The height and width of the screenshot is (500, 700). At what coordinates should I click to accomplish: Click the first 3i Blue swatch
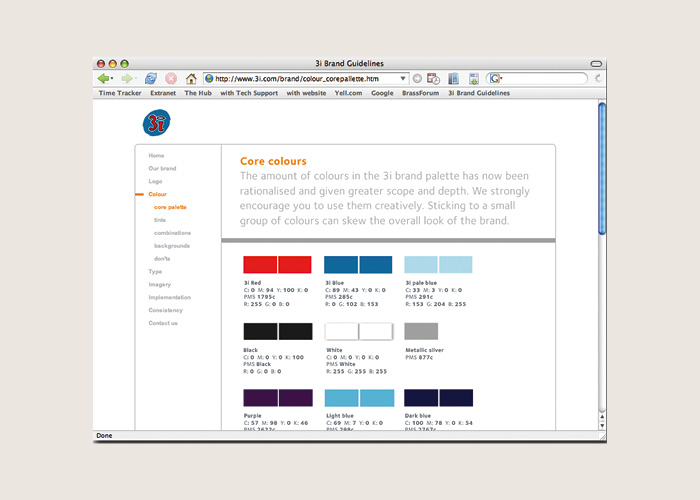pyautogui.click(x=341, y=265)
